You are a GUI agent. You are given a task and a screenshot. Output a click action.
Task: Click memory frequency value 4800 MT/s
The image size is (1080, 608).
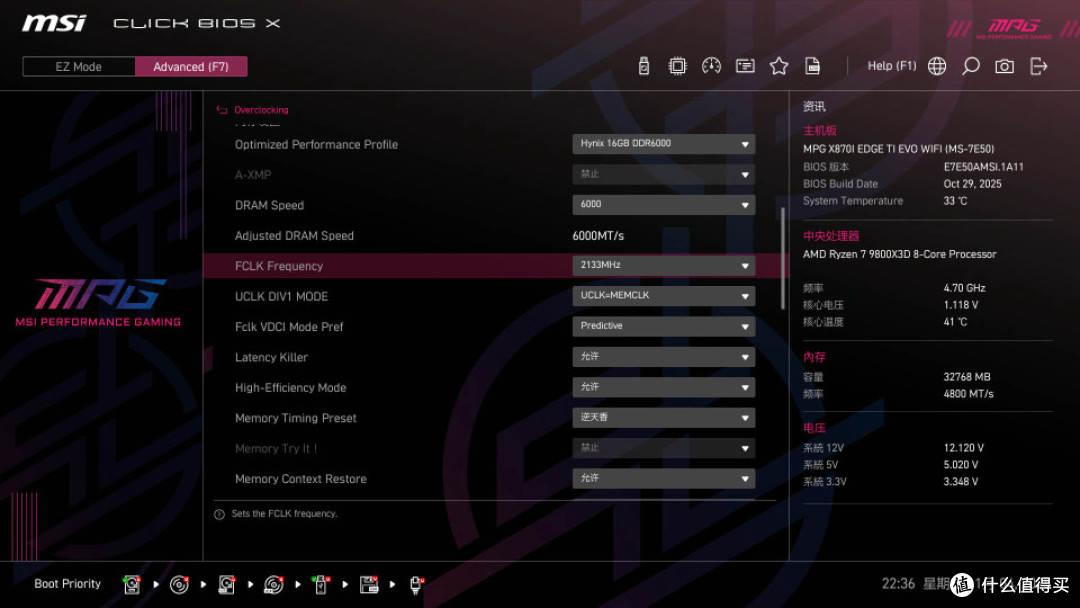point(968,394)
